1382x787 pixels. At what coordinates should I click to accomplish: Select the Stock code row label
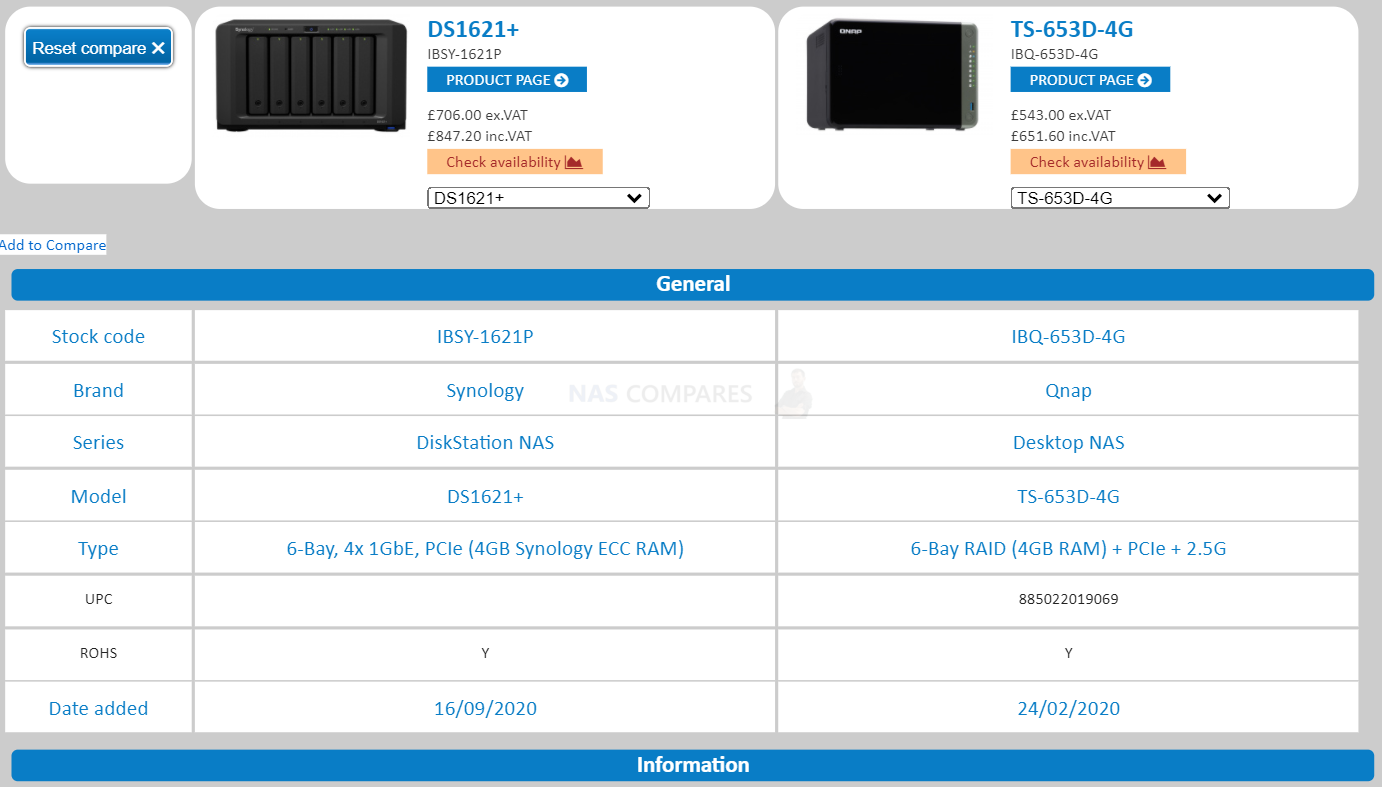(x=98, y=336)
